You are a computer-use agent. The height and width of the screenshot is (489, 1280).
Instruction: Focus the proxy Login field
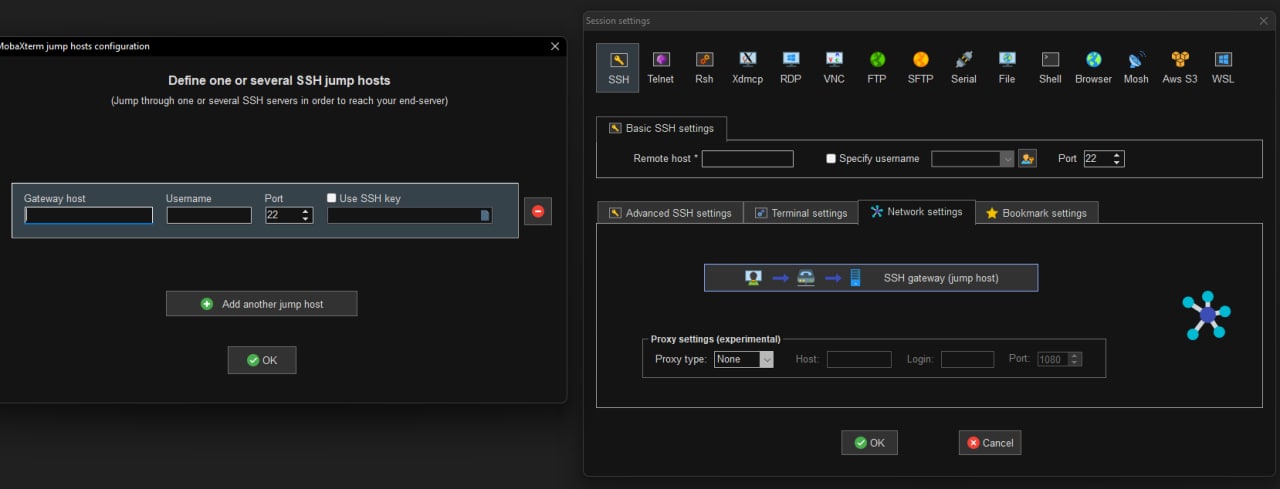(x=968, y=359)
